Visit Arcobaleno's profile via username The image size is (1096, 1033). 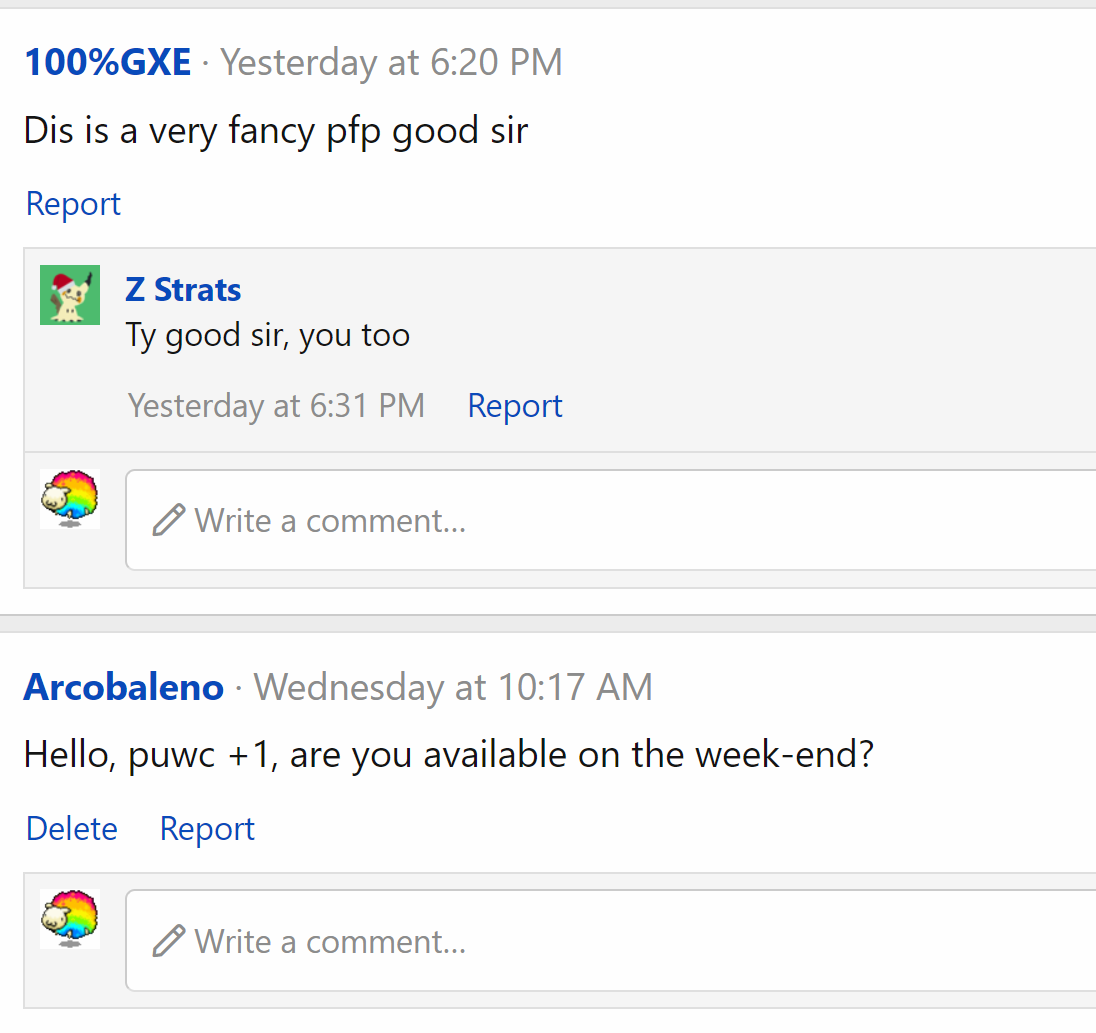click(124, 687)
